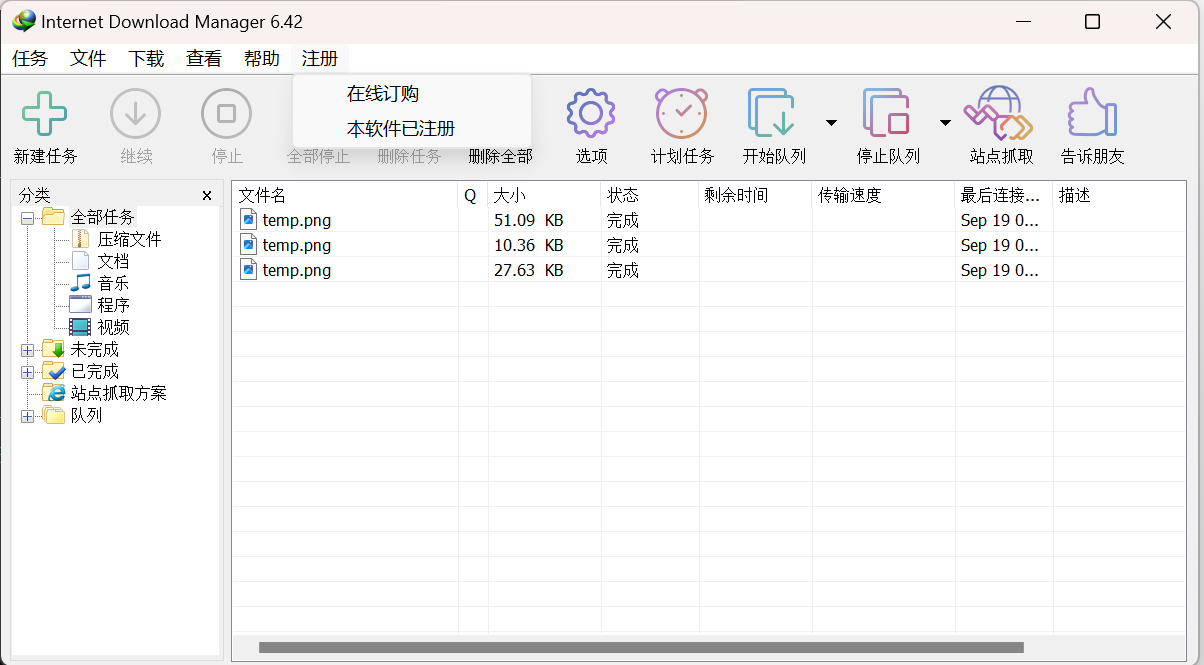
Task: Click the 音乐 note icon
Action: [80, 283]
